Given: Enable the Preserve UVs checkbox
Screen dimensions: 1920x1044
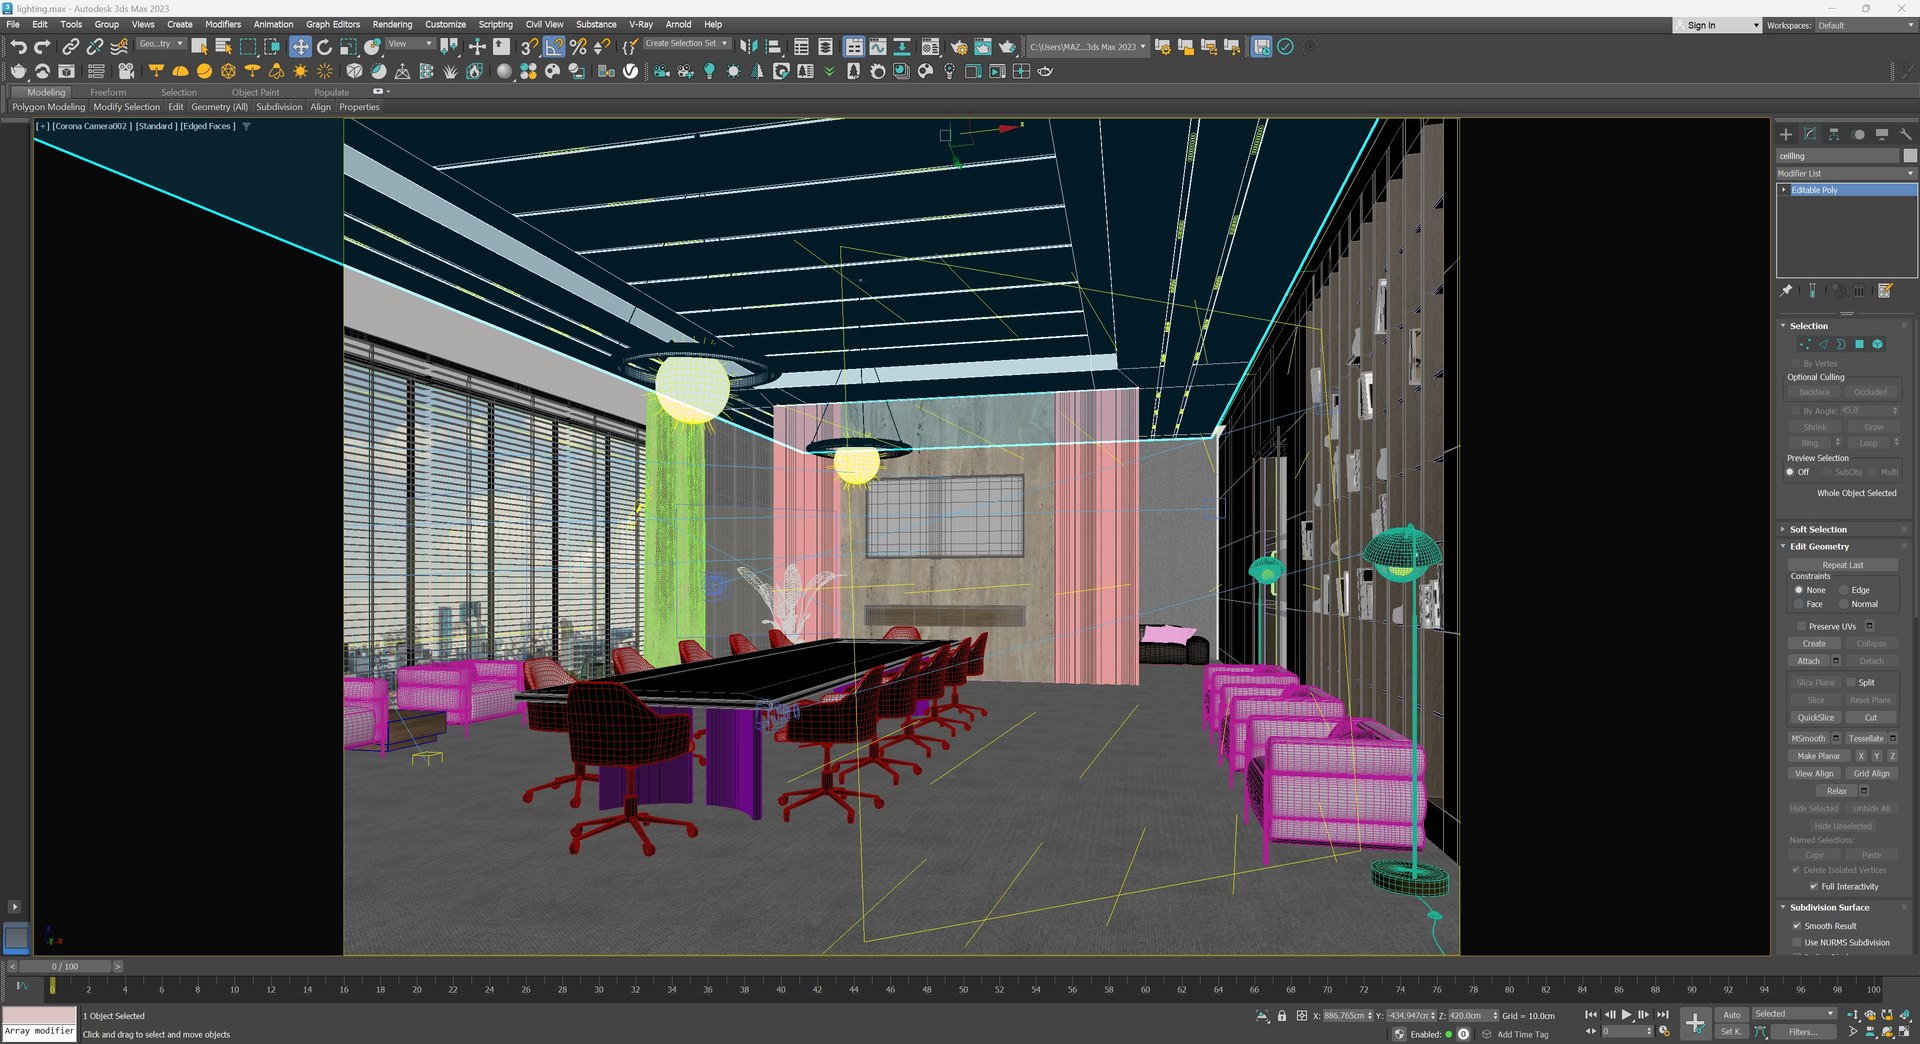Looking at the screenshot, I should [1802, 627].
